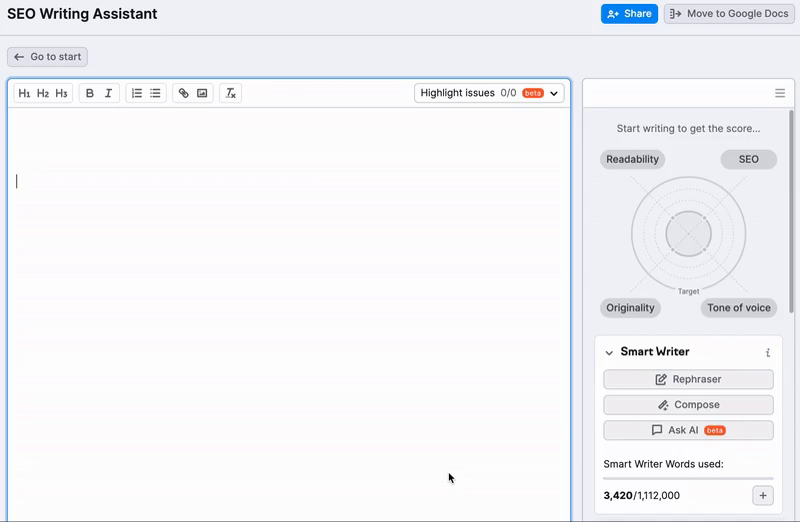Viewport: 800px width, 522px height.
Task: Insert a numbered list
Action: coord(137,93)
